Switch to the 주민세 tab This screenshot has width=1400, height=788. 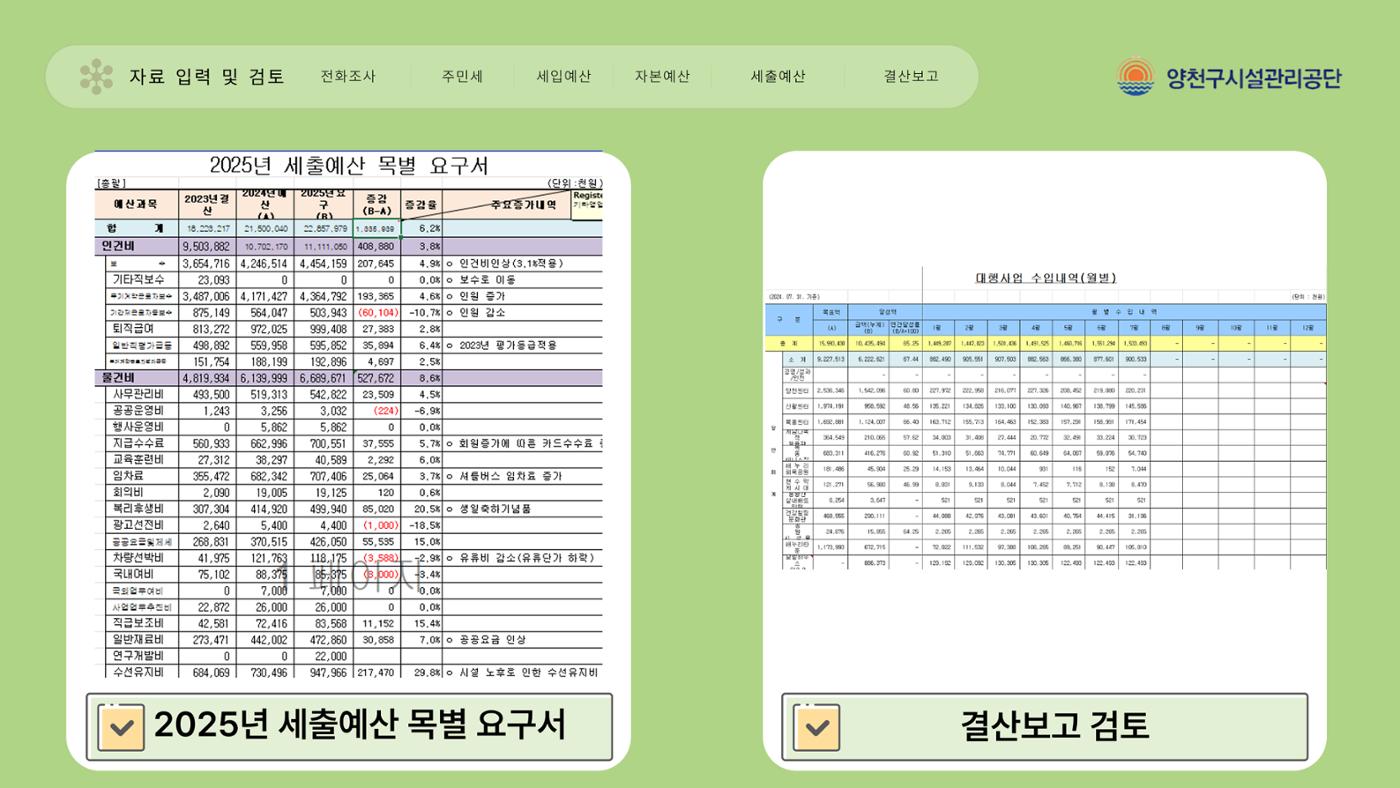[x=462, y=76]
